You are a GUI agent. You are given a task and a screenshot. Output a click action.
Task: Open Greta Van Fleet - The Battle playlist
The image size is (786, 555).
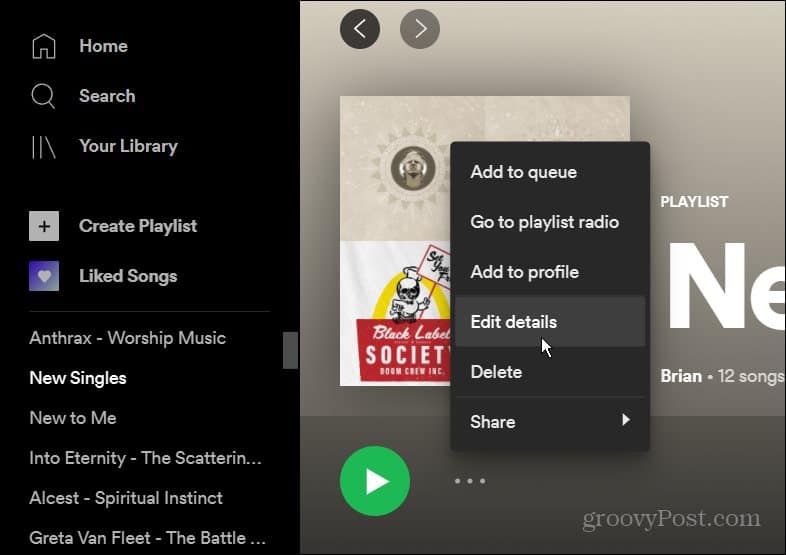(x=147, y=538)
